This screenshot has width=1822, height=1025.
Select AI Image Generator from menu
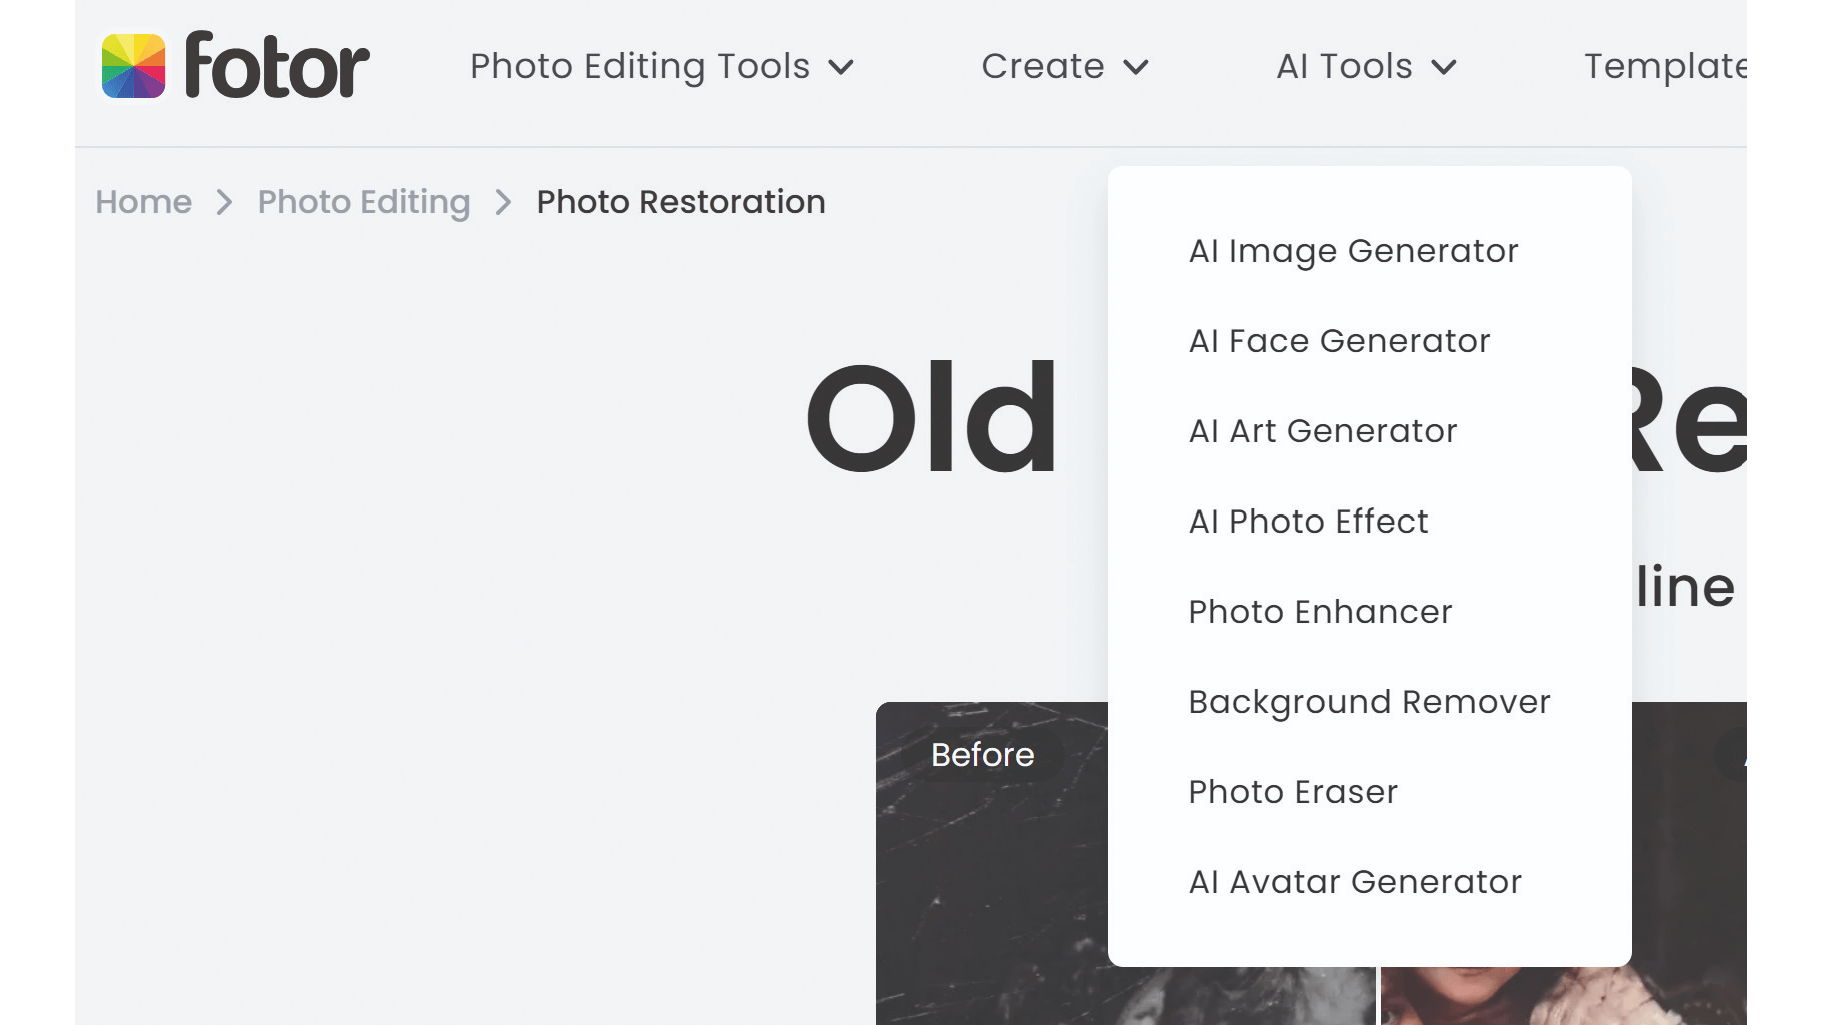(x=1353, y=251)
